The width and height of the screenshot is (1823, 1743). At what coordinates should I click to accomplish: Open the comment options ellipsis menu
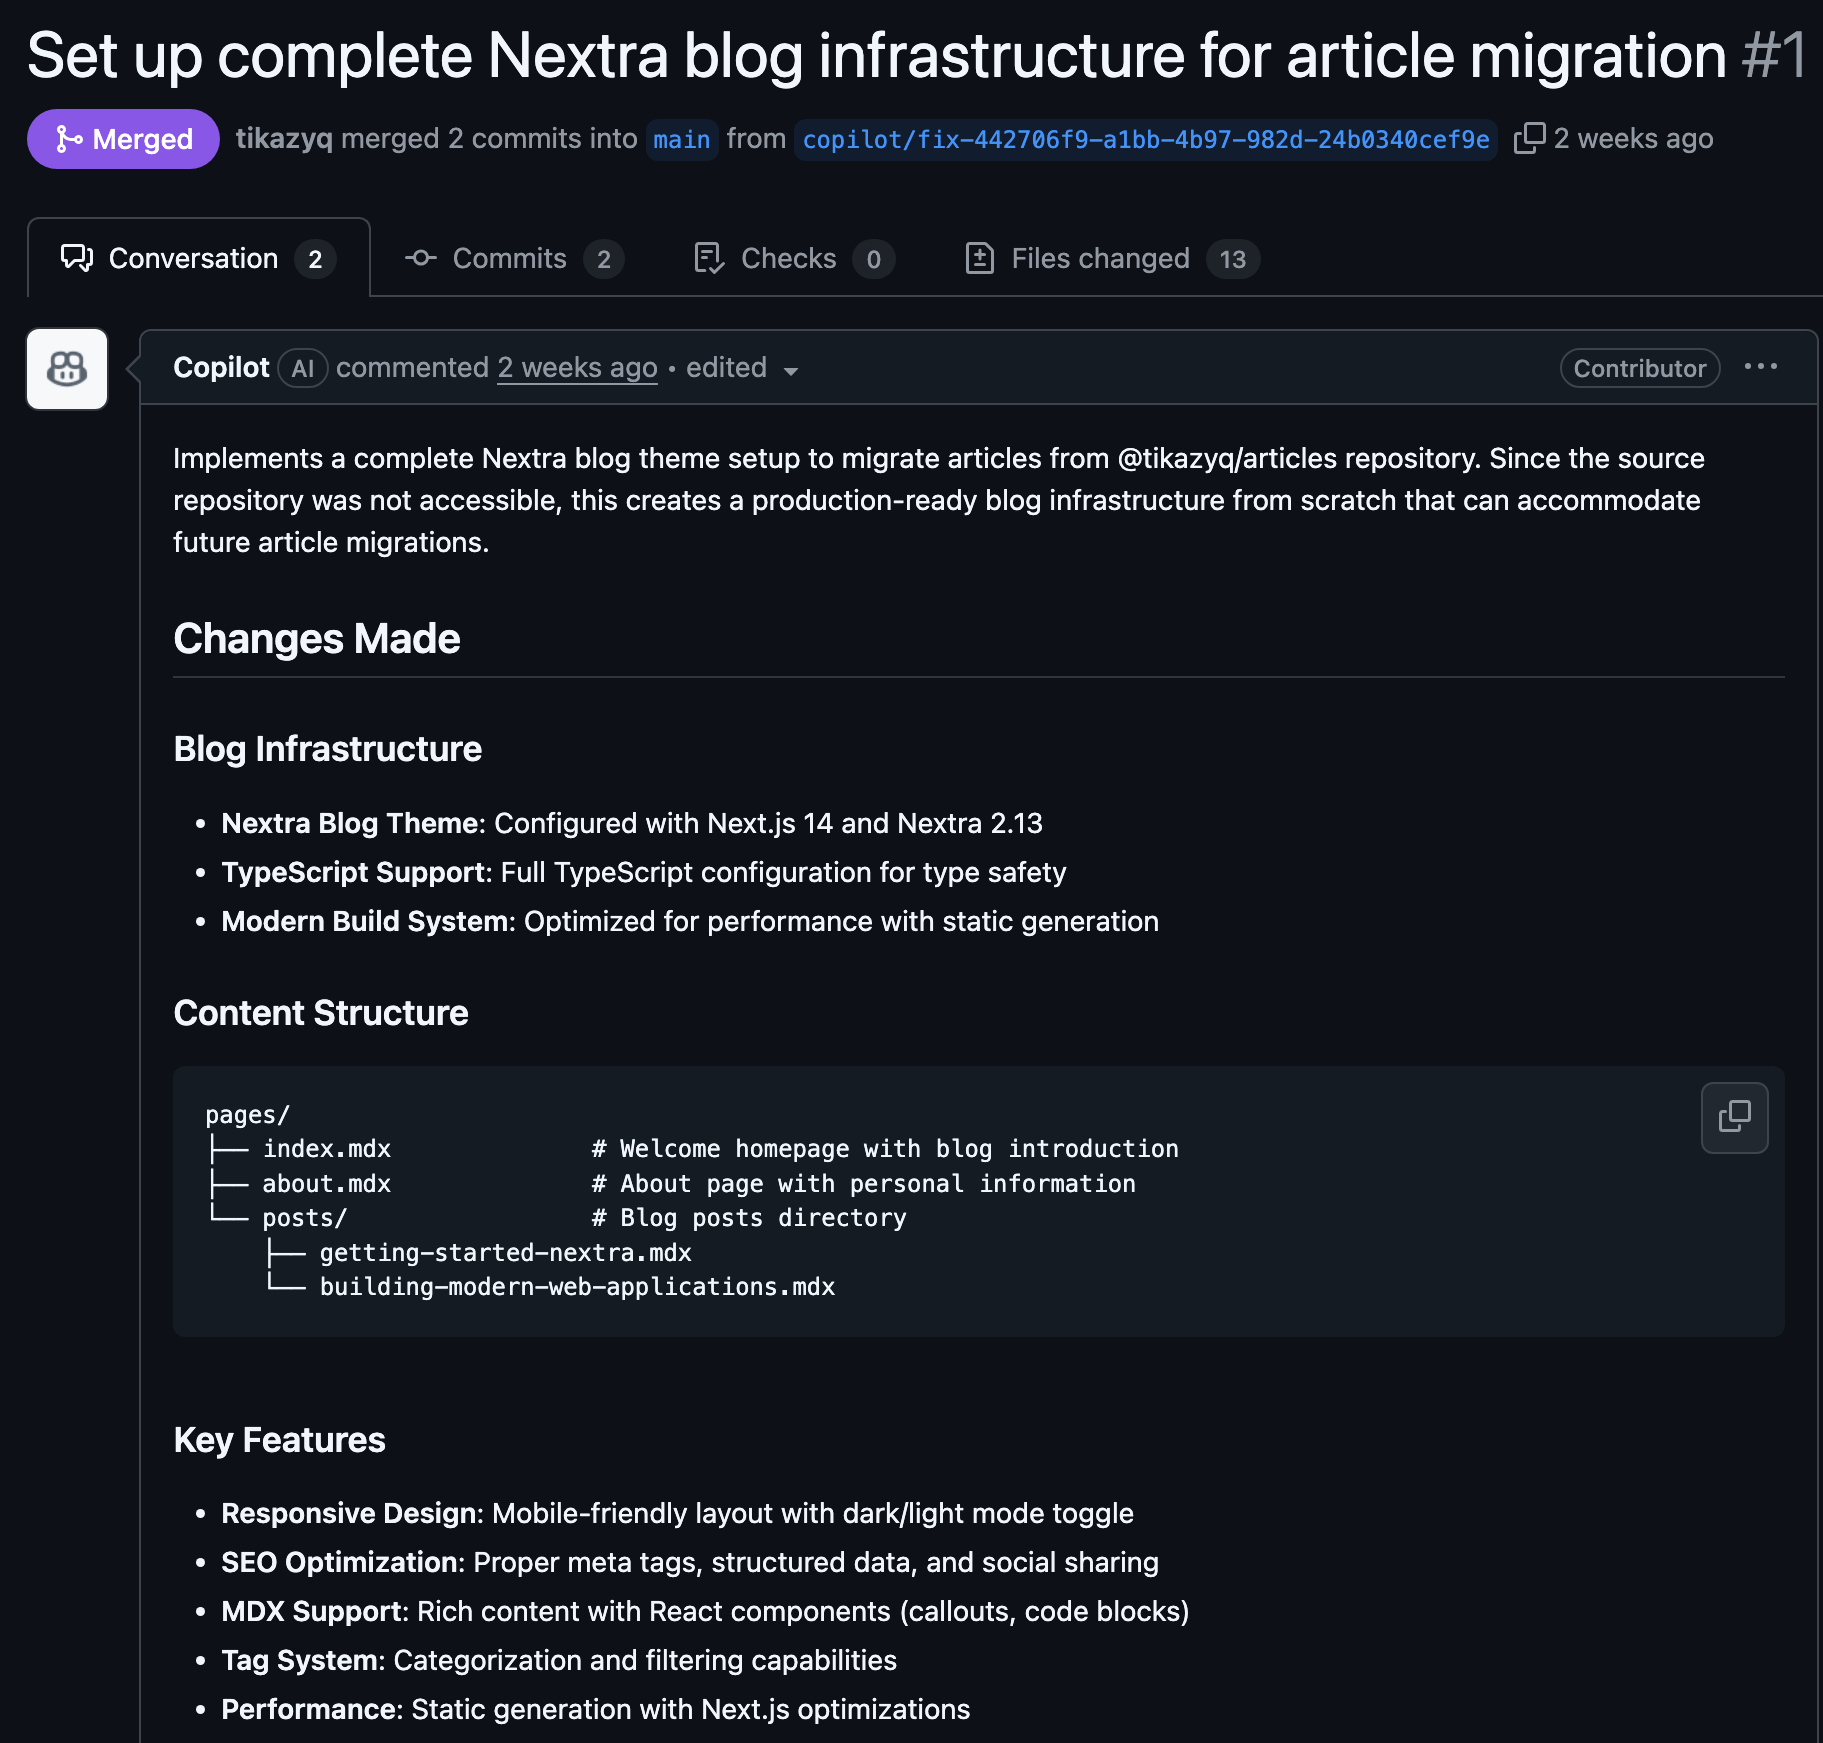1761,367
